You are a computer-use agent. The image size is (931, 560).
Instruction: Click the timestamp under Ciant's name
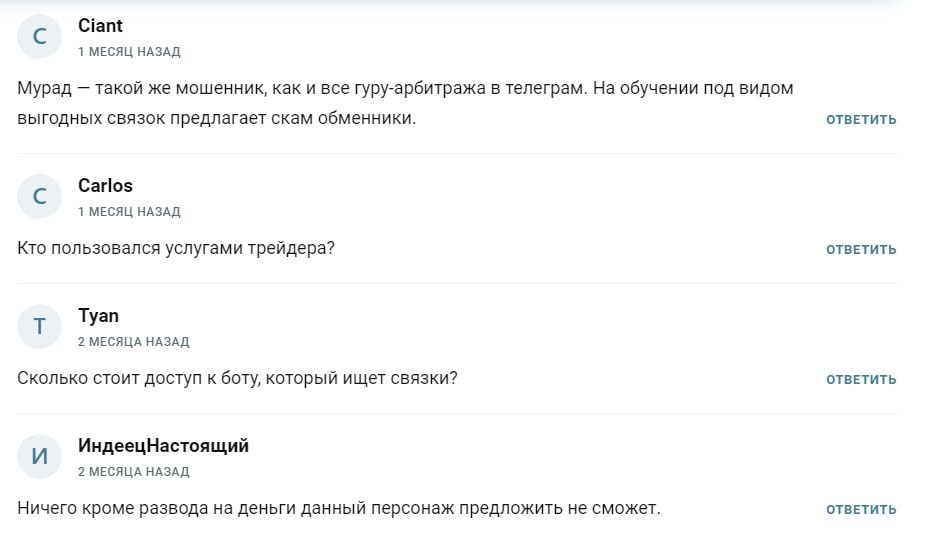point(129,51)
